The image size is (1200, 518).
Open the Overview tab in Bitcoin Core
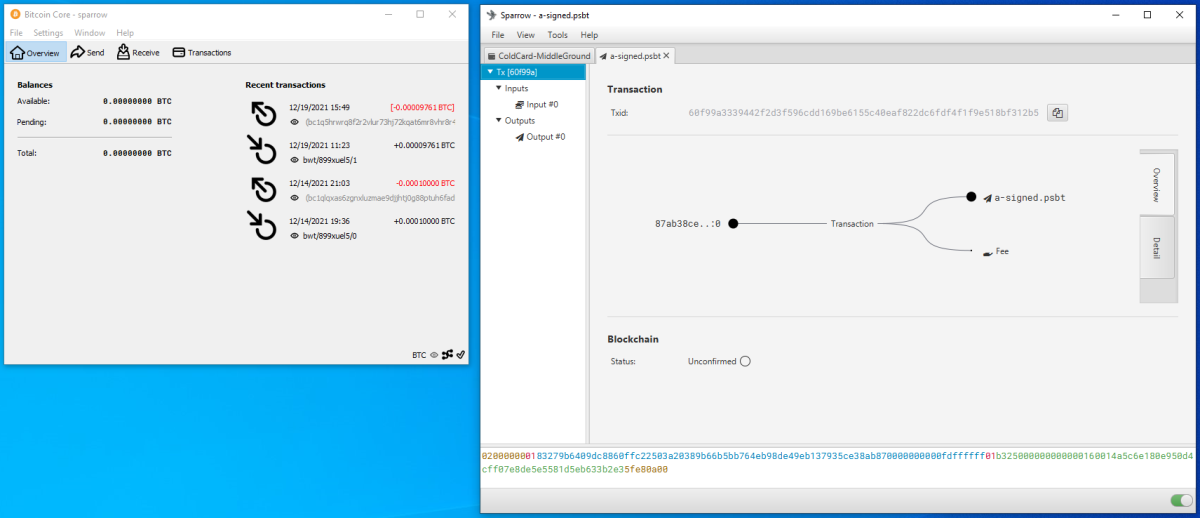tap(36, 52)
